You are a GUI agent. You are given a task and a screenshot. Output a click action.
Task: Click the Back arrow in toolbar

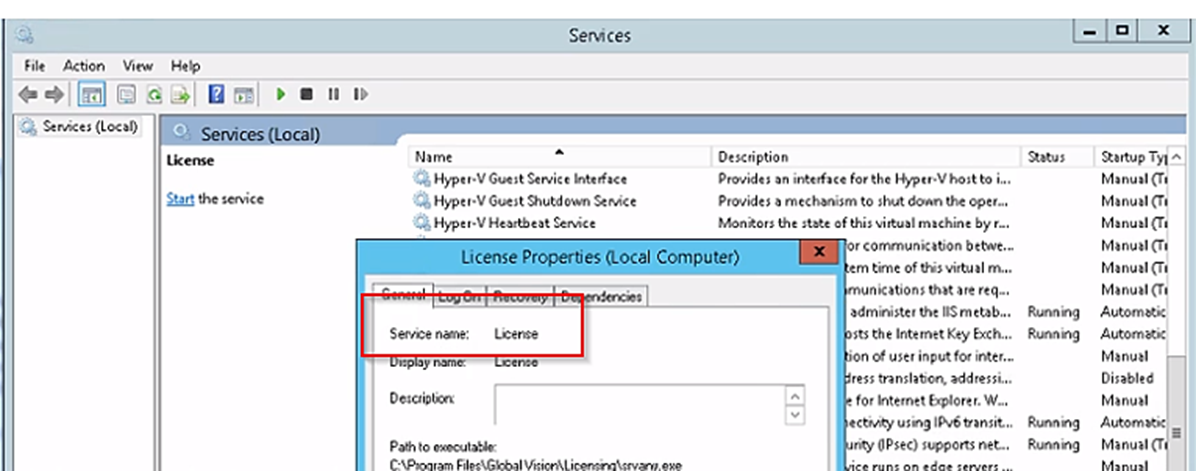[28, 94]
